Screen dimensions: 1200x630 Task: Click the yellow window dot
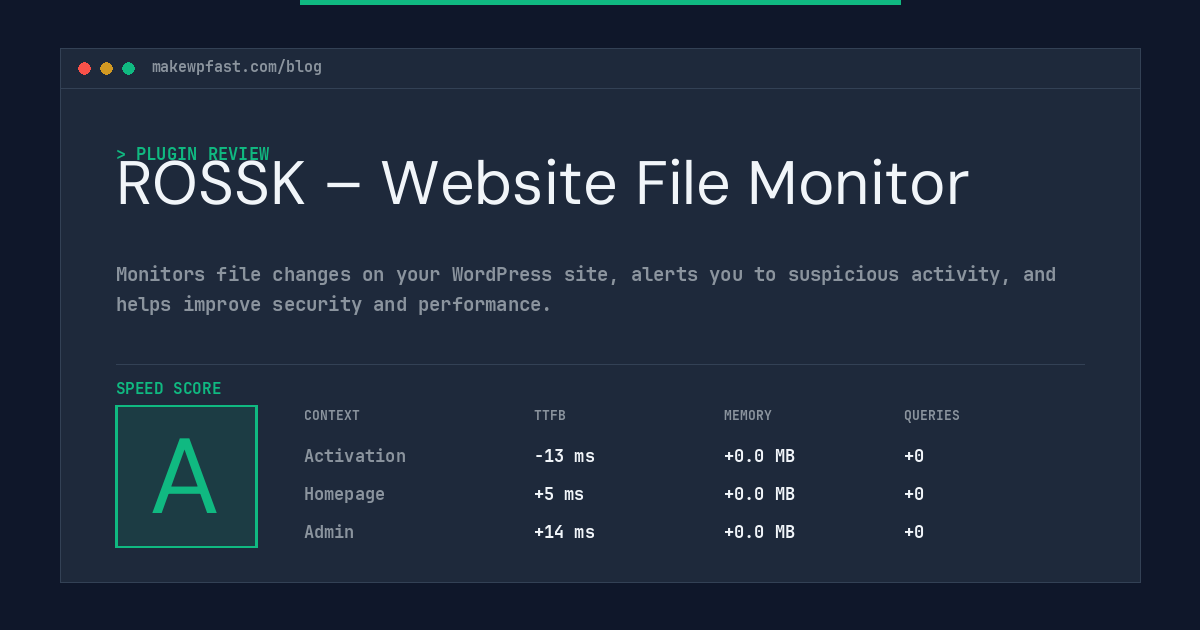tap(106, 68)
